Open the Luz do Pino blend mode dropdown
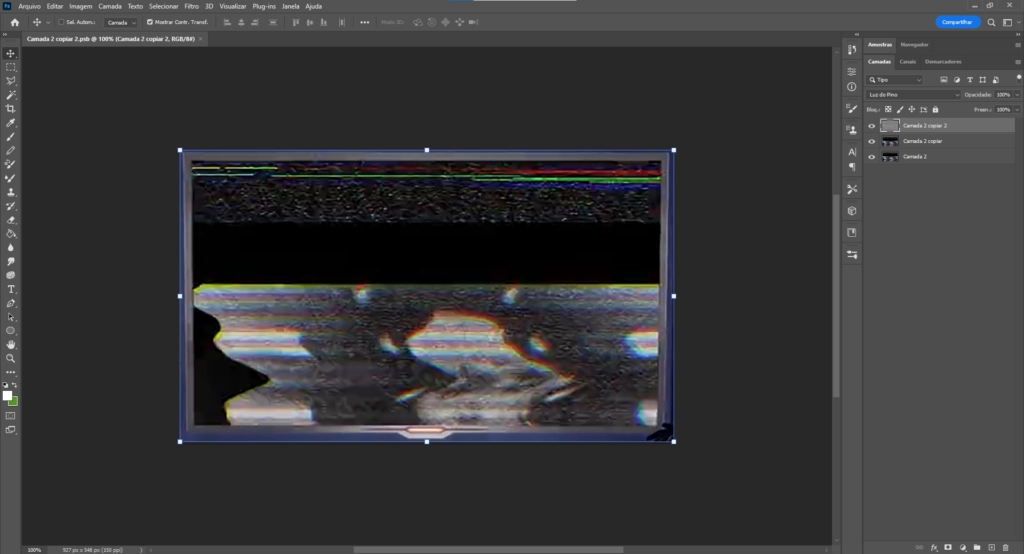 [914, 95]
